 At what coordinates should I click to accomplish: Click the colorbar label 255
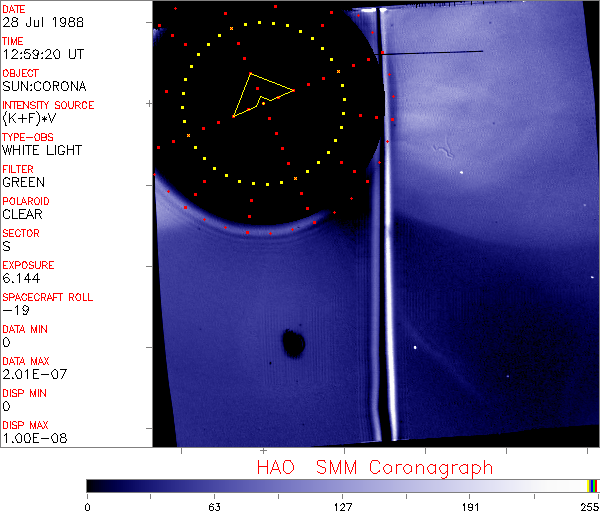coord(590,507)
